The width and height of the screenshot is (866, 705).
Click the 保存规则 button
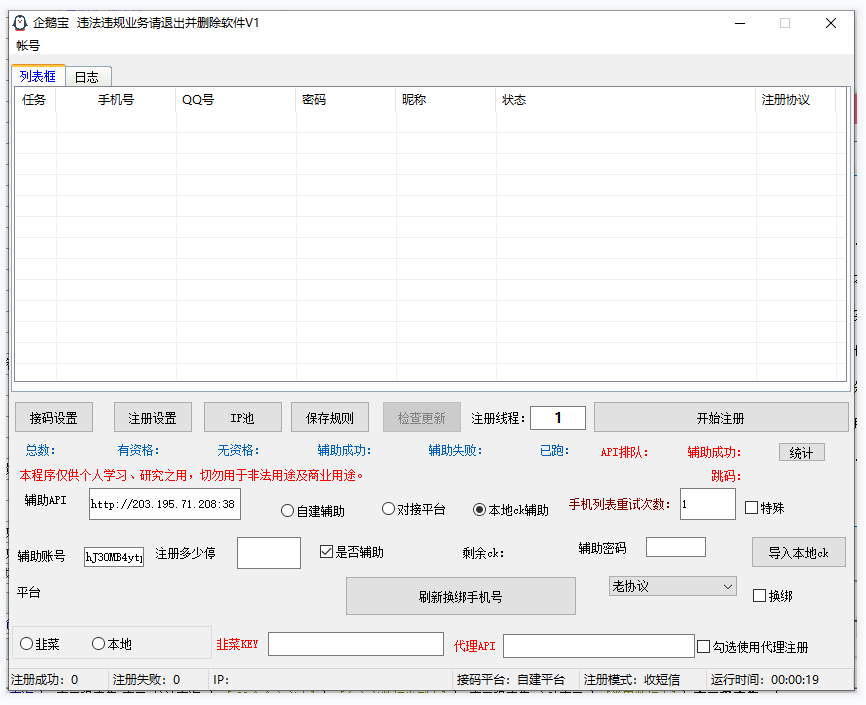click(x=330, y=418)
